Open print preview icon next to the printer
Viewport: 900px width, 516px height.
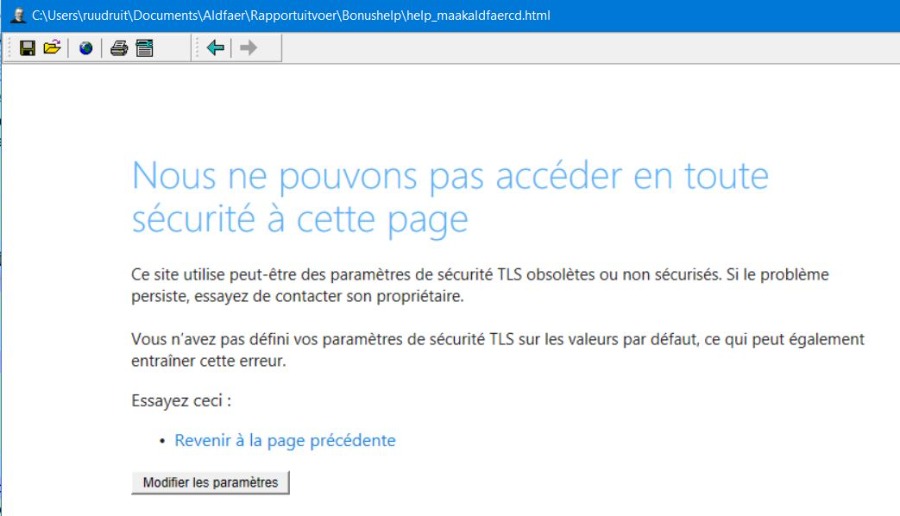point(145,48)
